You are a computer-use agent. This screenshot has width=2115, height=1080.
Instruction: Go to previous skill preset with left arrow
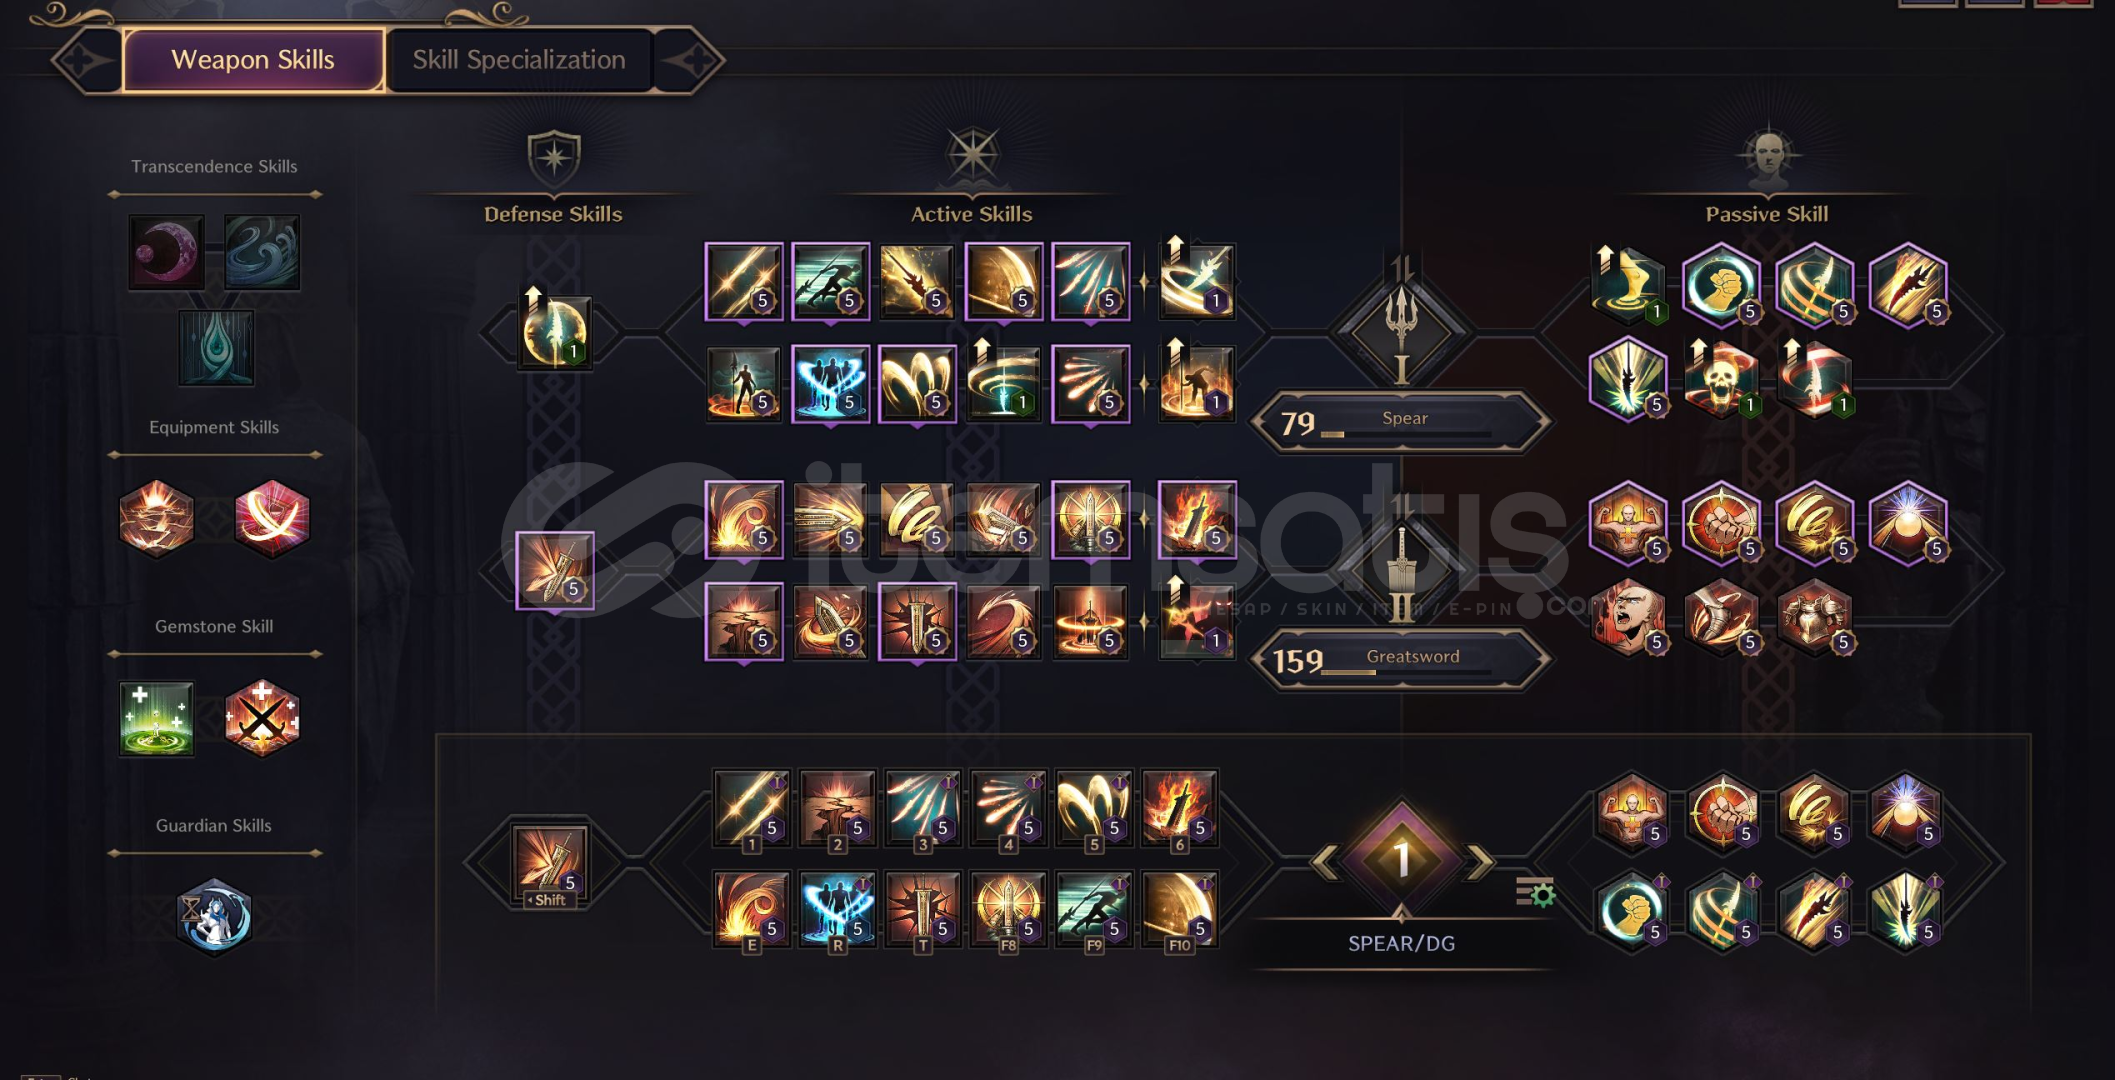[1326, 861]
